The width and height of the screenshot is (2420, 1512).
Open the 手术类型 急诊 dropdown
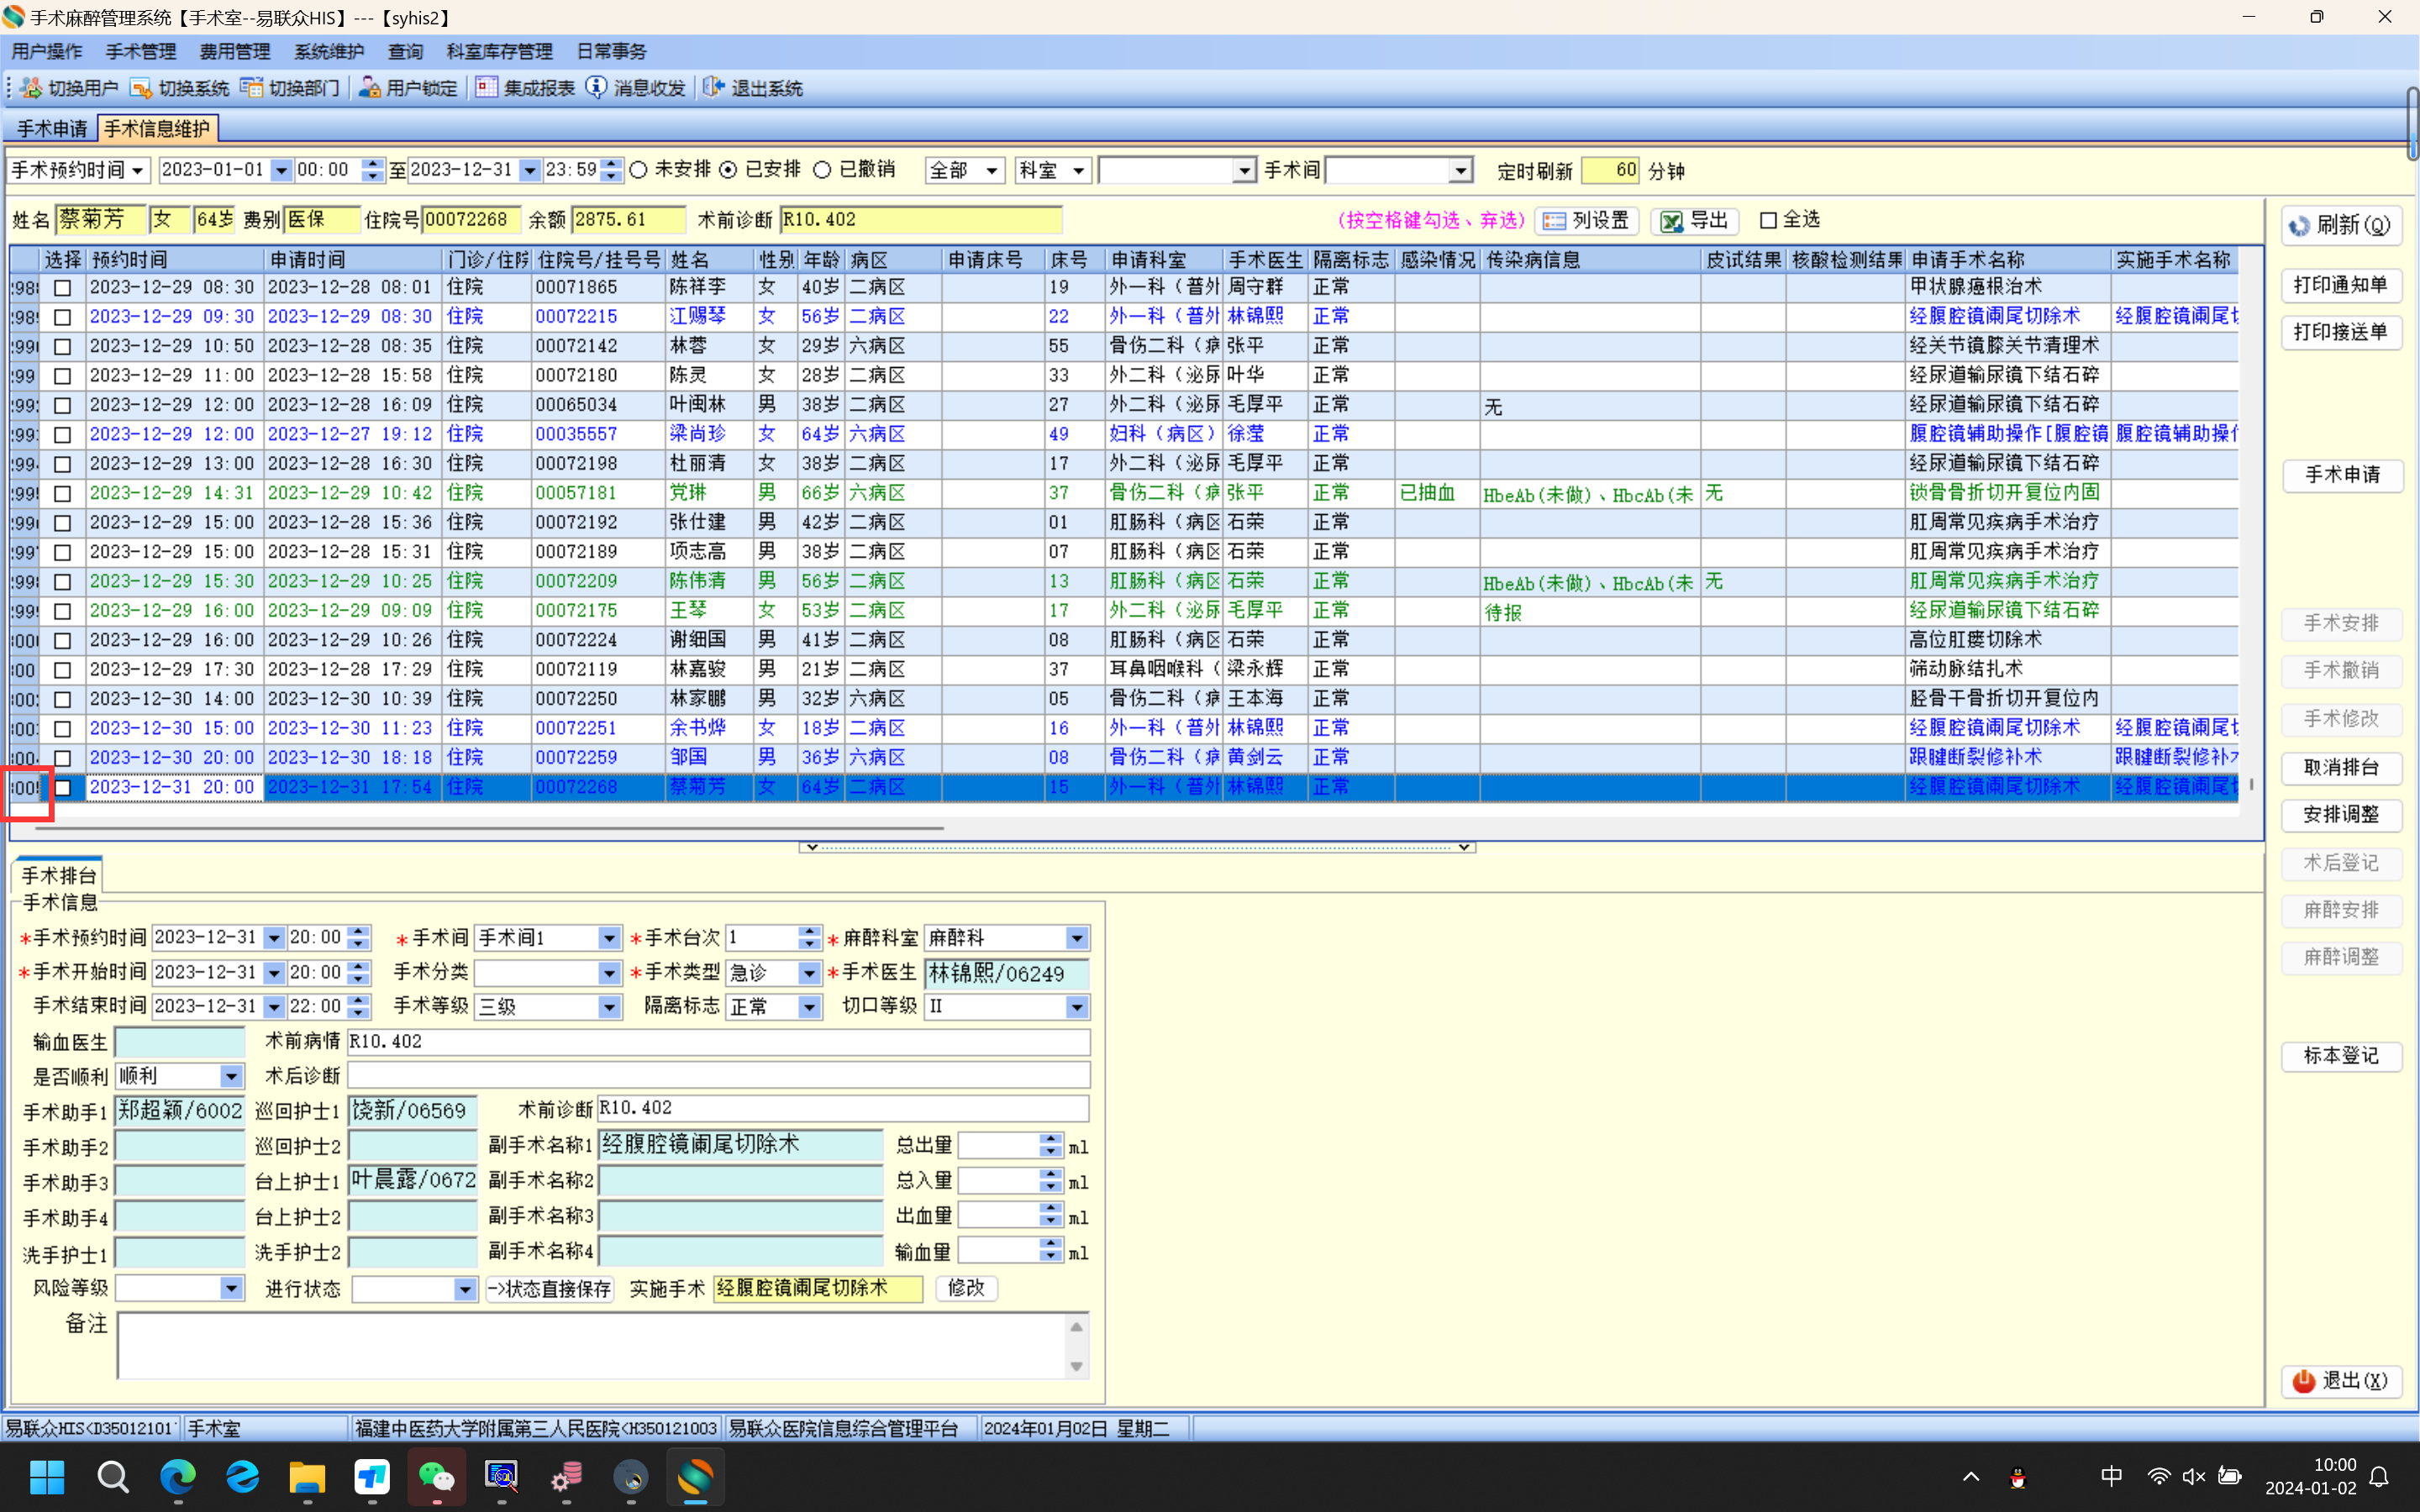[808, 973]
